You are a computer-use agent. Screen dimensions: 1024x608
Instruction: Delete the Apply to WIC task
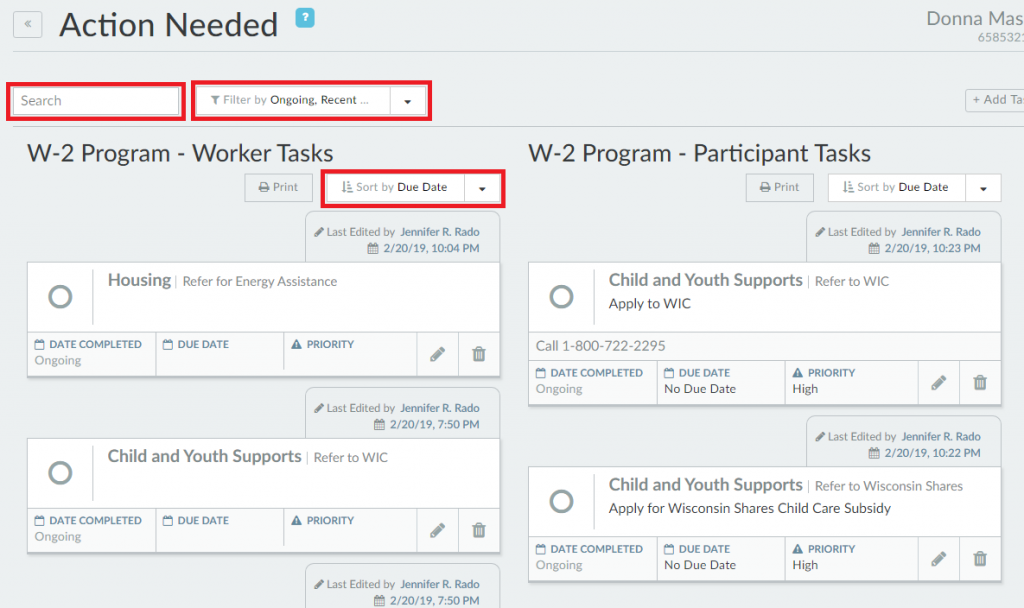(x=980, y=382)
